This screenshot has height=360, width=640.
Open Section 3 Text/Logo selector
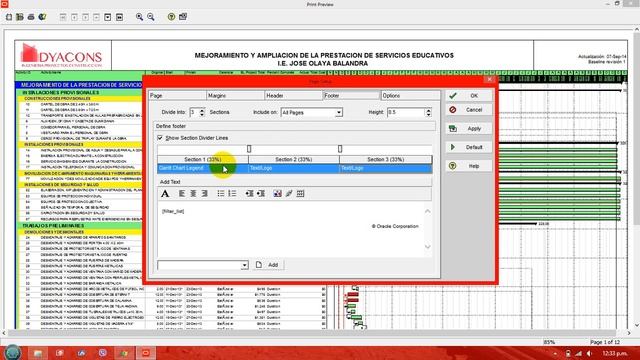click(x=386, y=168)
